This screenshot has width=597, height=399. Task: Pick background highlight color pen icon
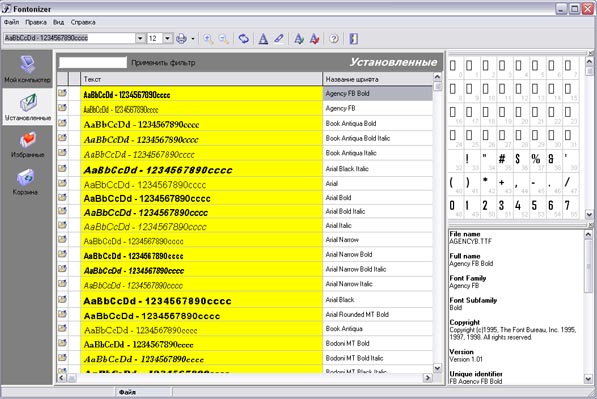(279, 38)
